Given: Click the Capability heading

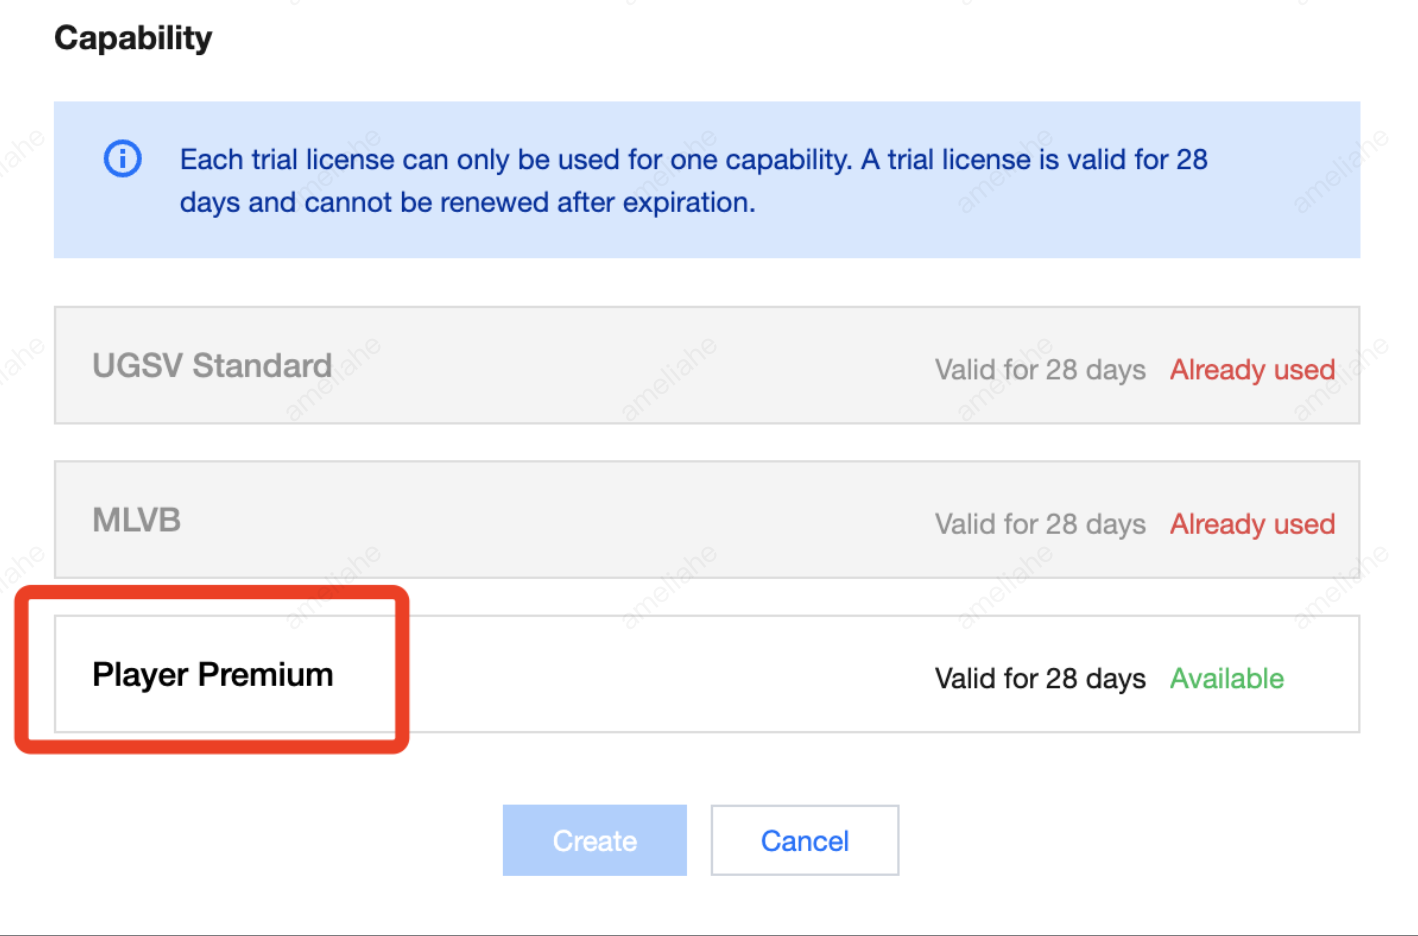Looking at the screenshot, I should (x=133, y=38).
